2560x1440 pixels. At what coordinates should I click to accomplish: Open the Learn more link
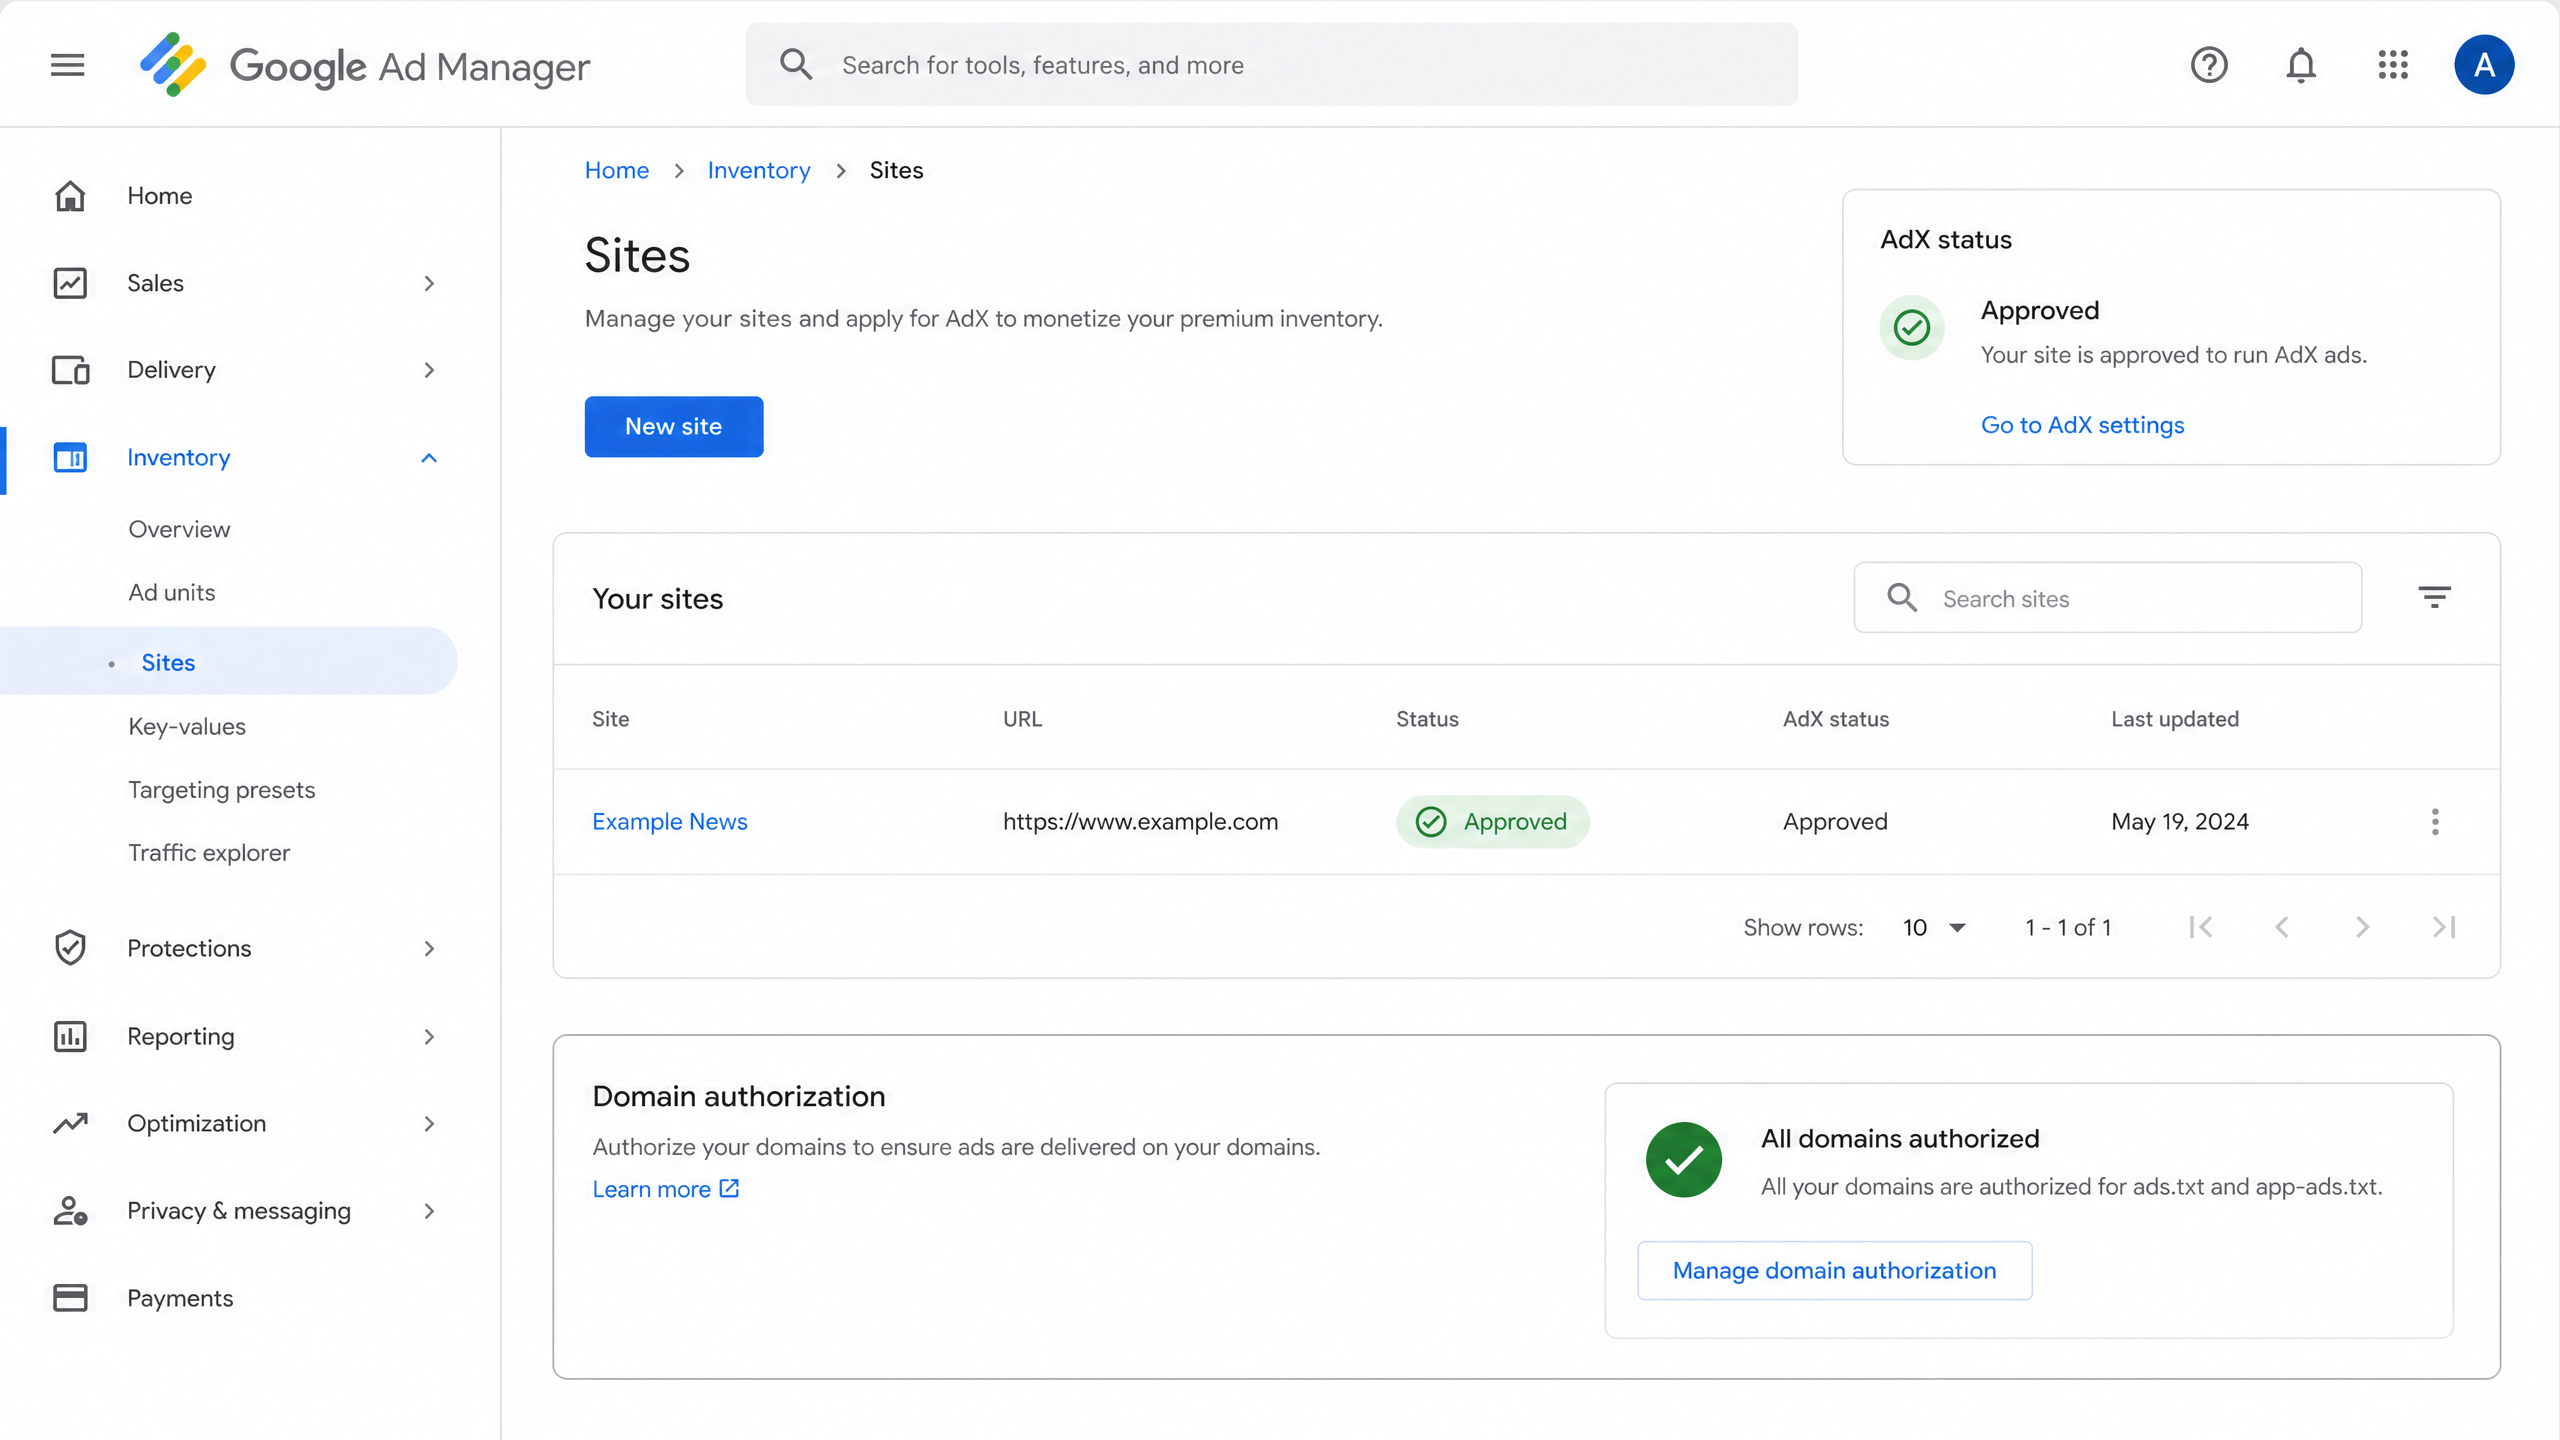[x=651, y=1188]
